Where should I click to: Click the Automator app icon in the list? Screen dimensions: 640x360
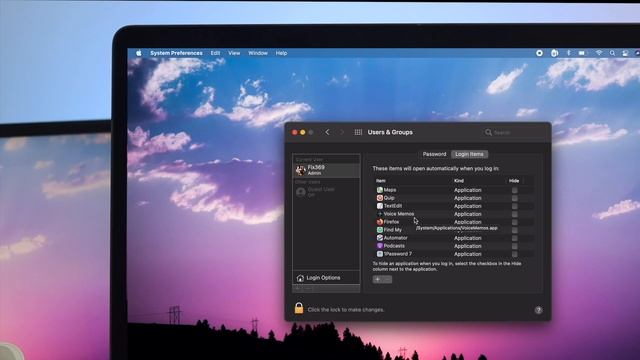380,238
